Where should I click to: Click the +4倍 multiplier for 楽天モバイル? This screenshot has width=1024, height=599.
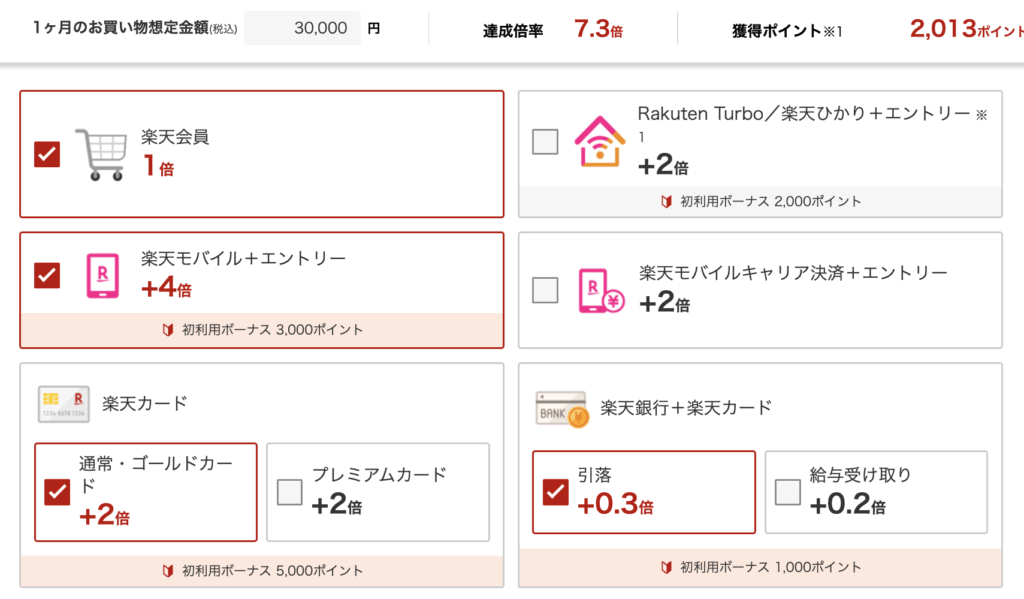point(167,287)
